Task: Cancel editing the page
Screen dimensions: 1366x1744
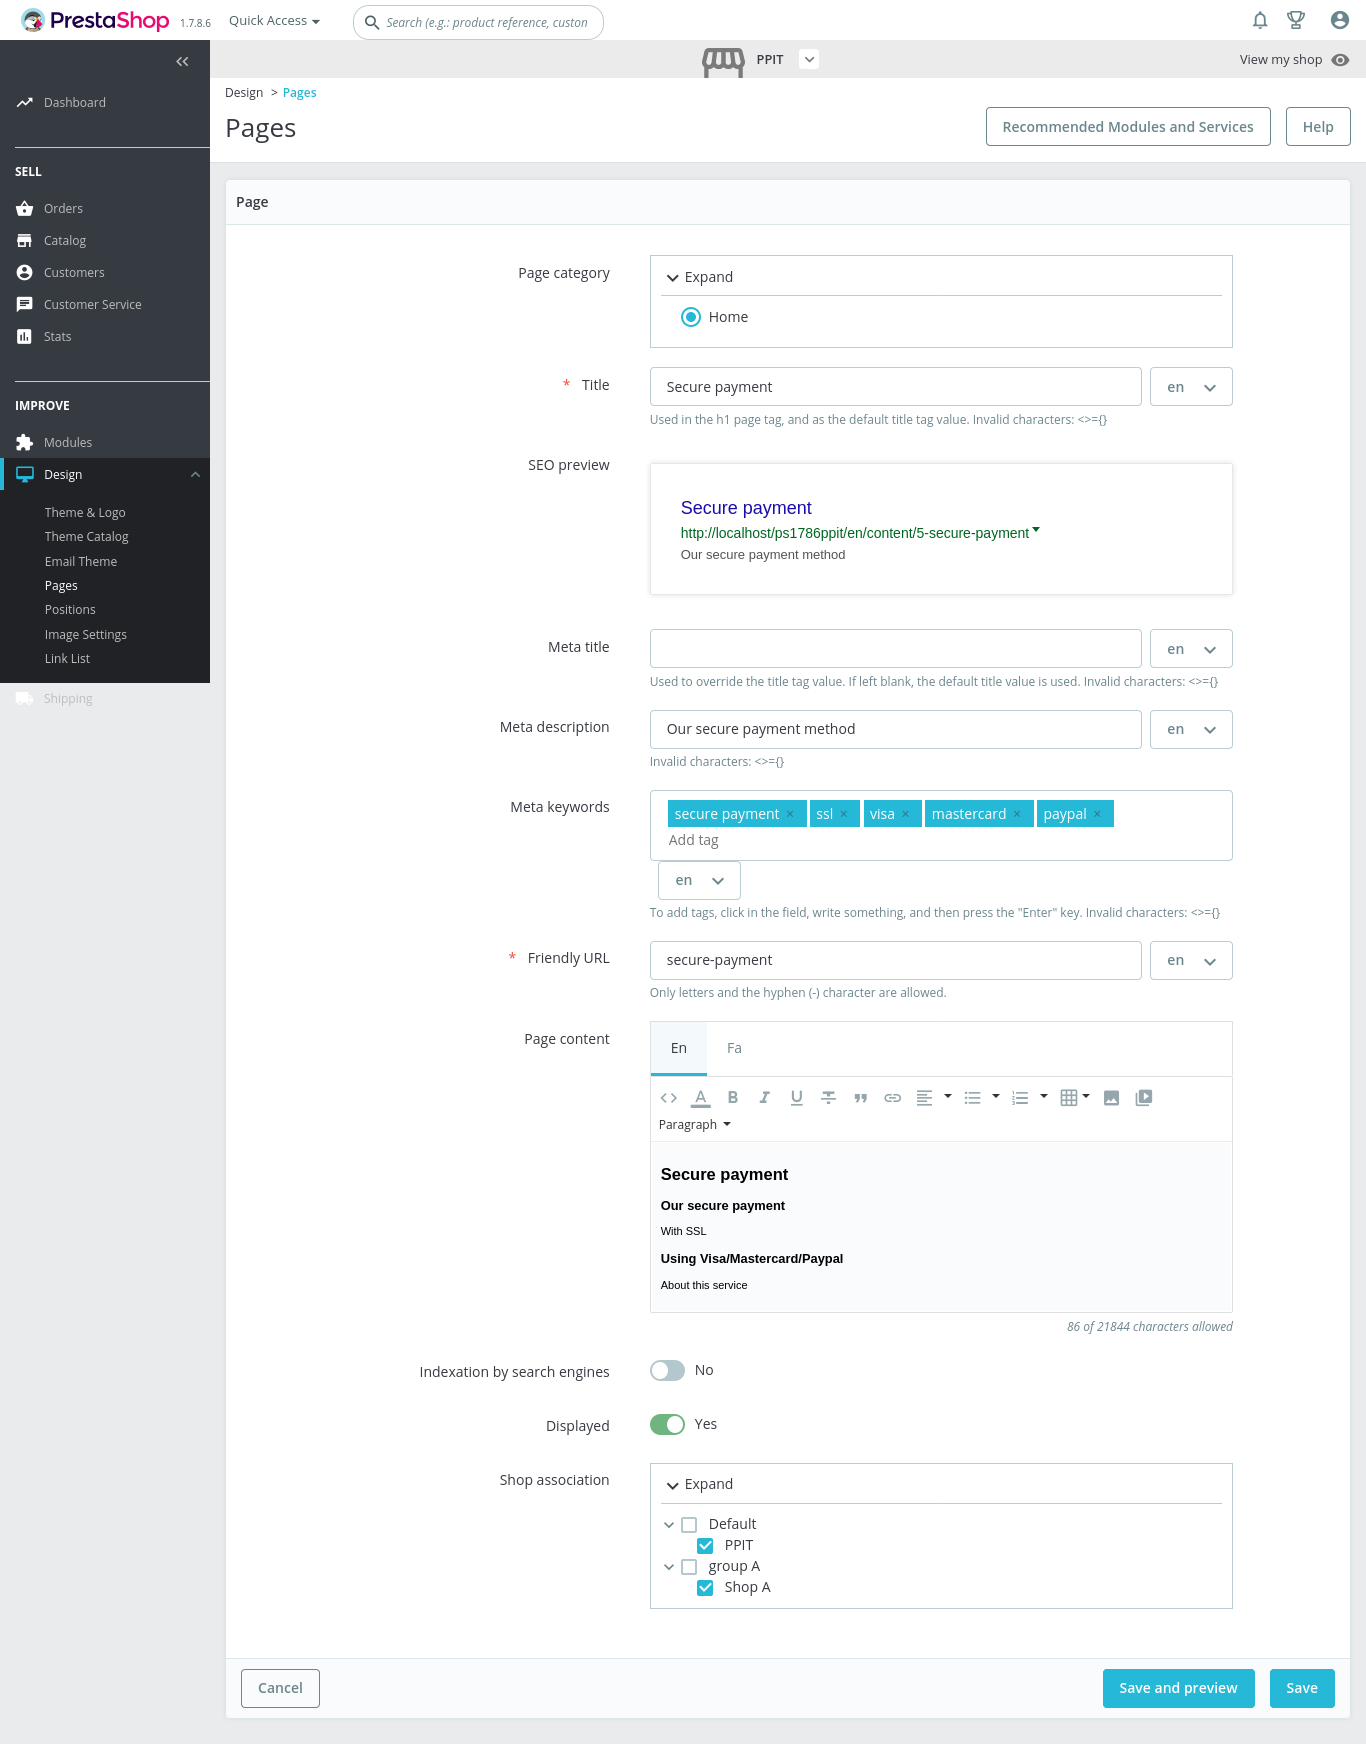Action: point(280,1688)
